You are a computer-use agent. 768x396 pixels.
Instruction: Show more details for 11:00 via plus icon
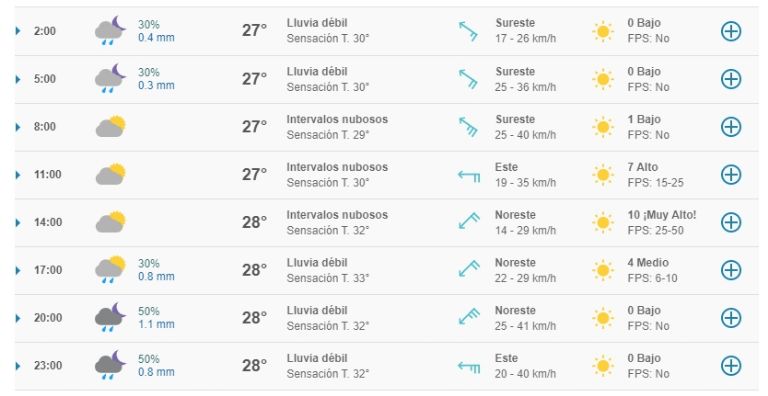(731, 174)
